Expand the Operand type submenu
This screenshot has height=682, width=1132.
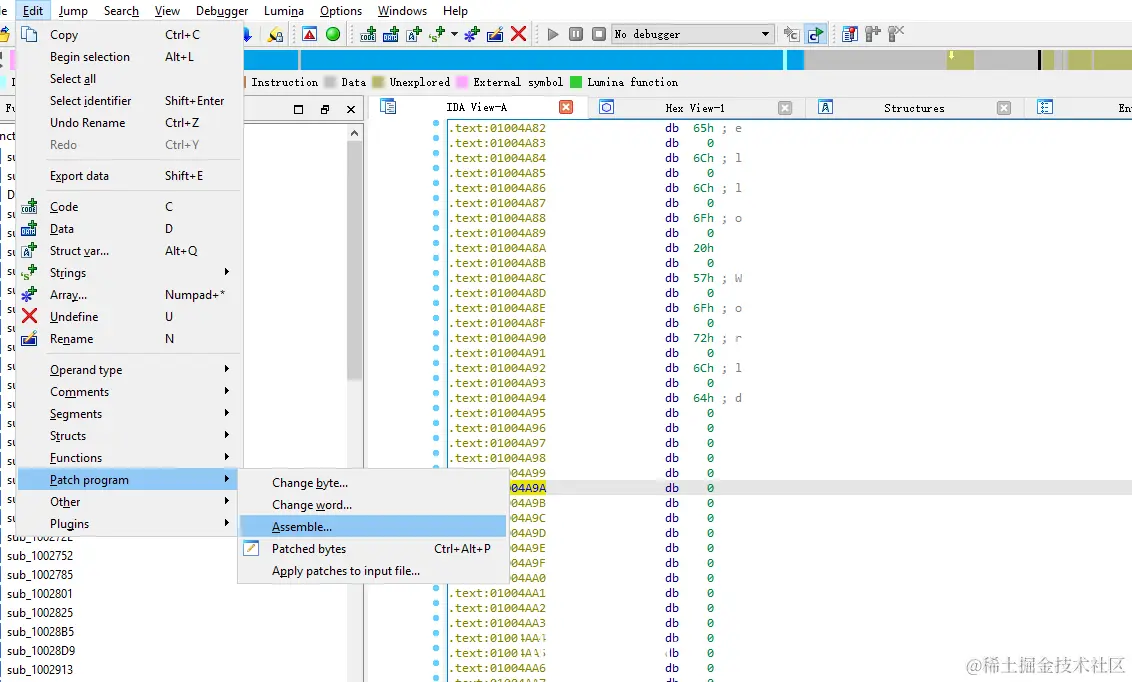(227, 369)
